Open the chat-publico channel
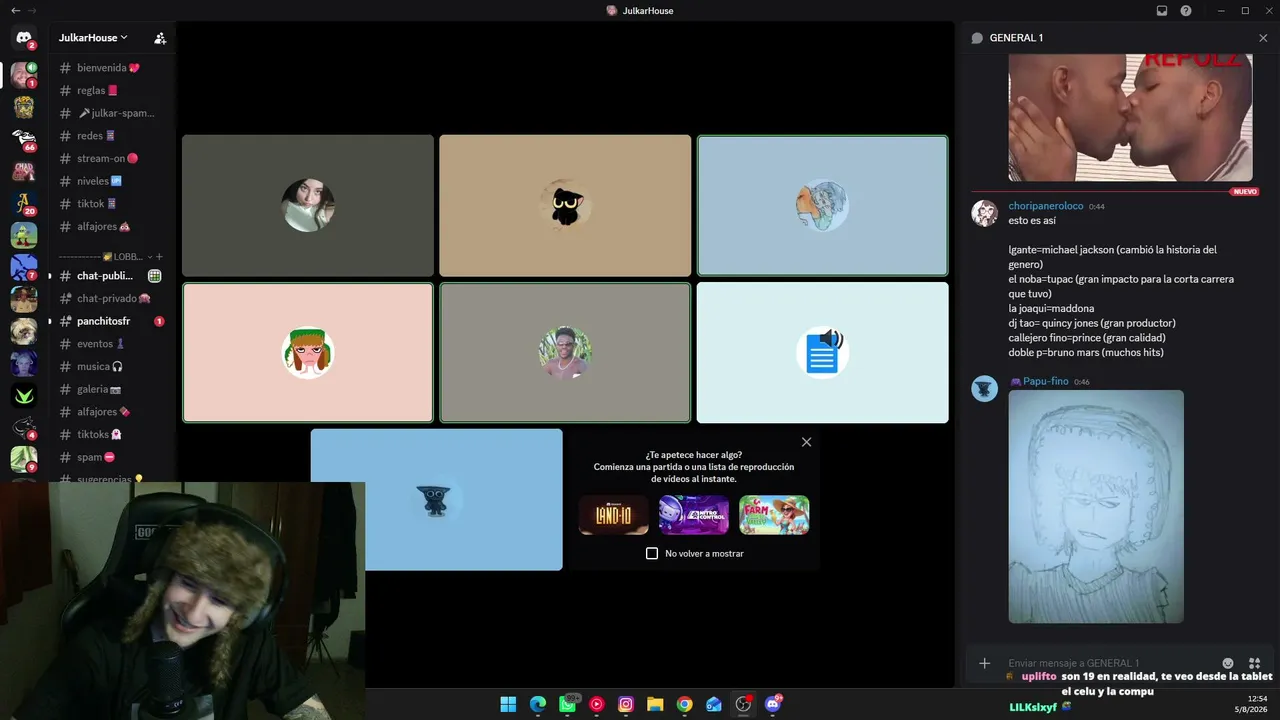 pos(105,276)
